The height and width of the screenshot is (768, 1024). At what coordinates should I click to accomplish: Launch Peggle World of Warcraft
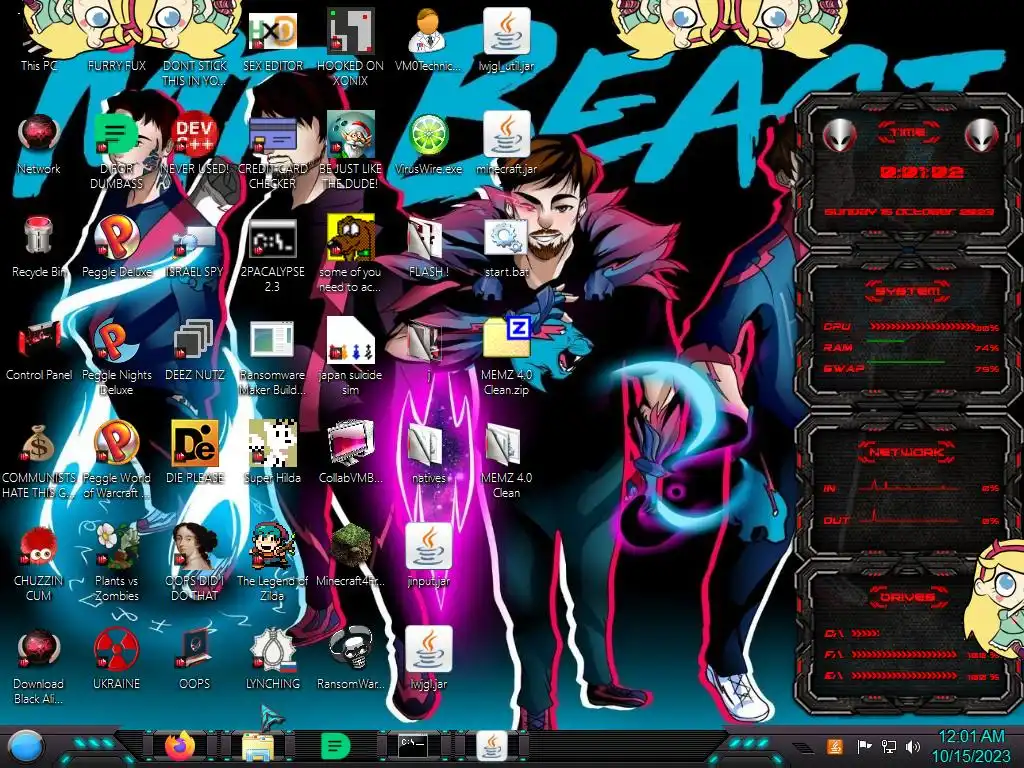click(x=116, y=444)
